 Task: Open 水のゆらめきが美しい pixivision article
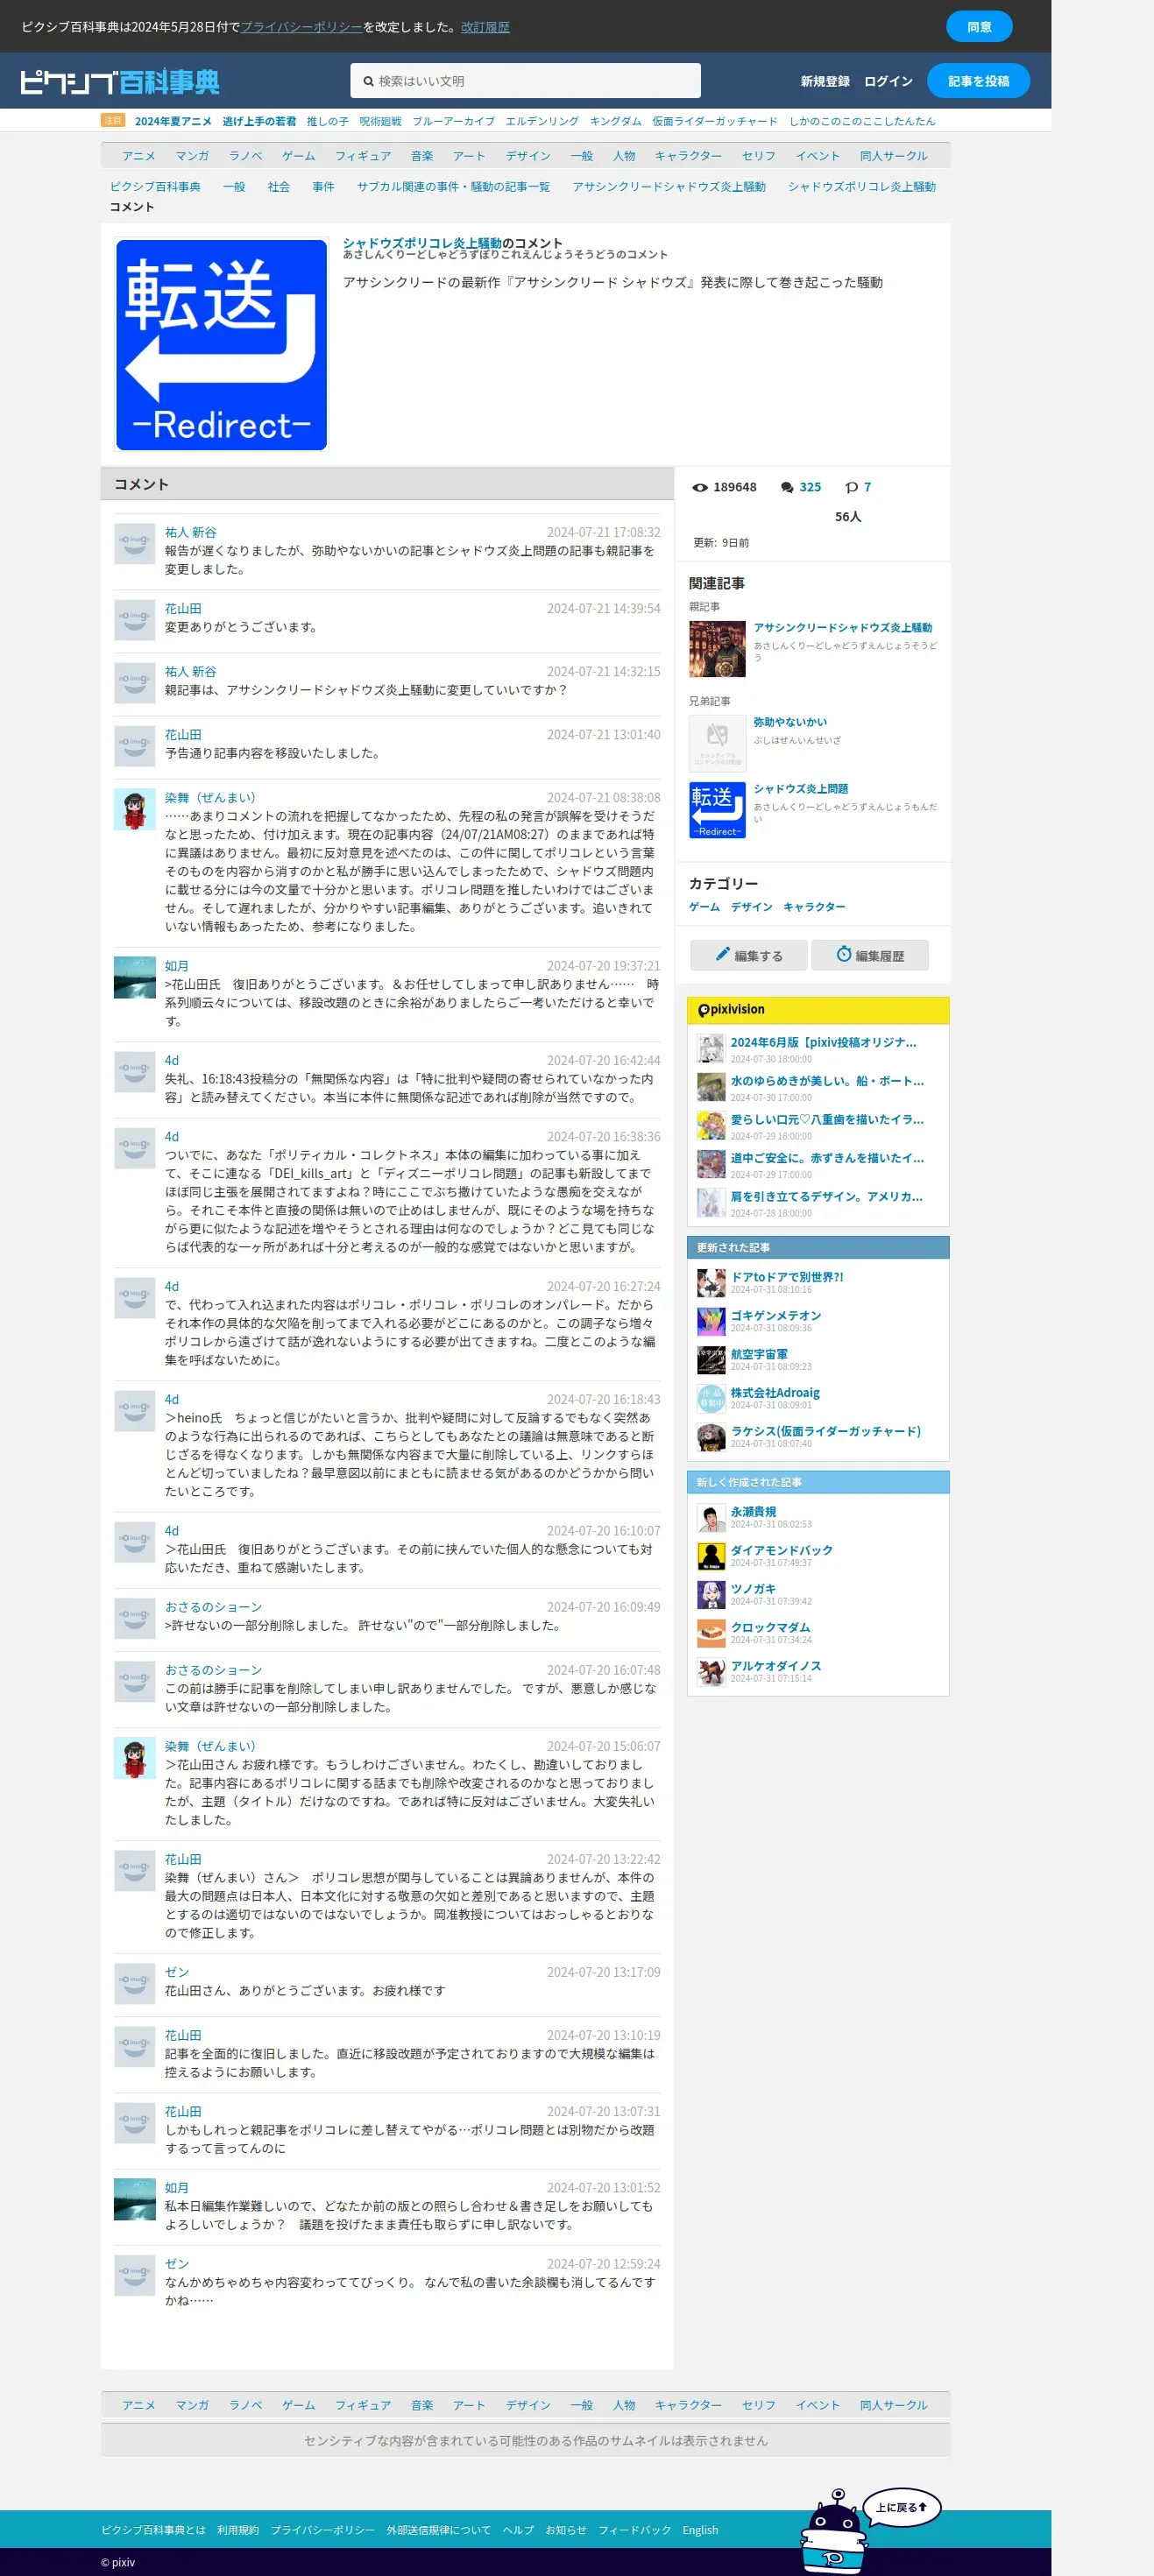827,1081
